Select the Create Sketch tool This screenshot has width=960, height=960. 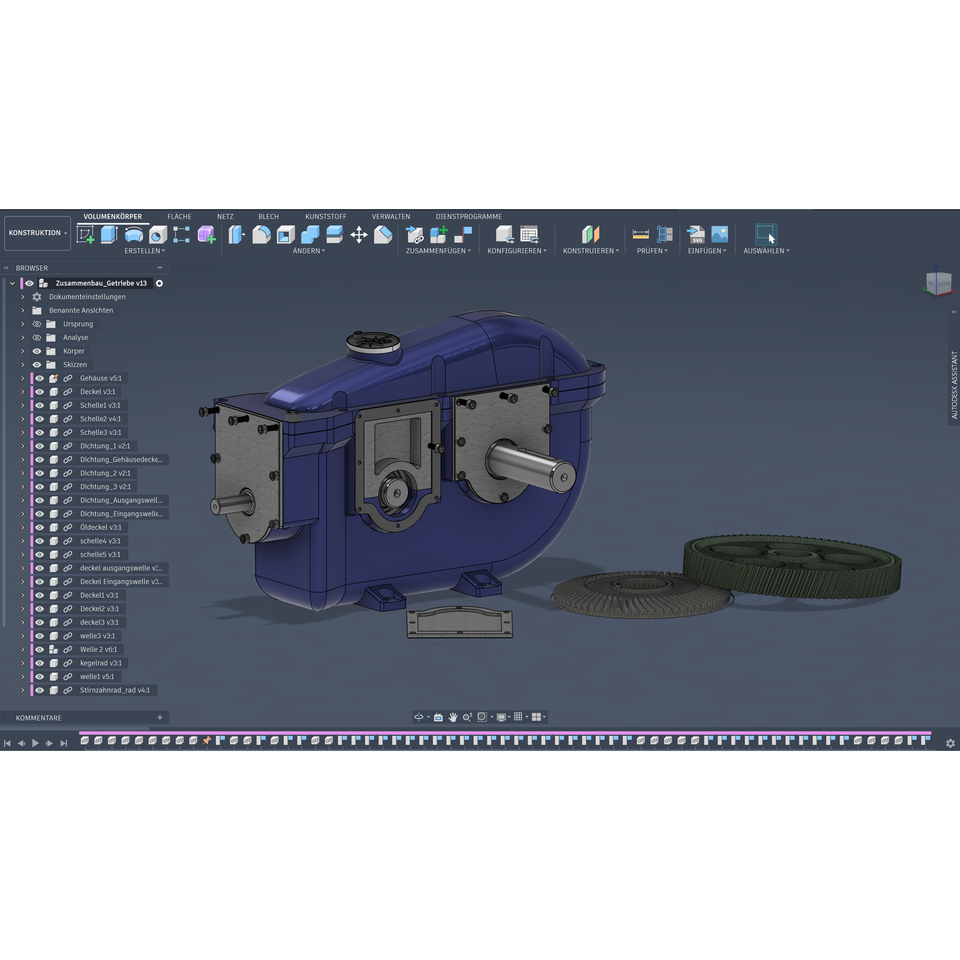[85, 234]
